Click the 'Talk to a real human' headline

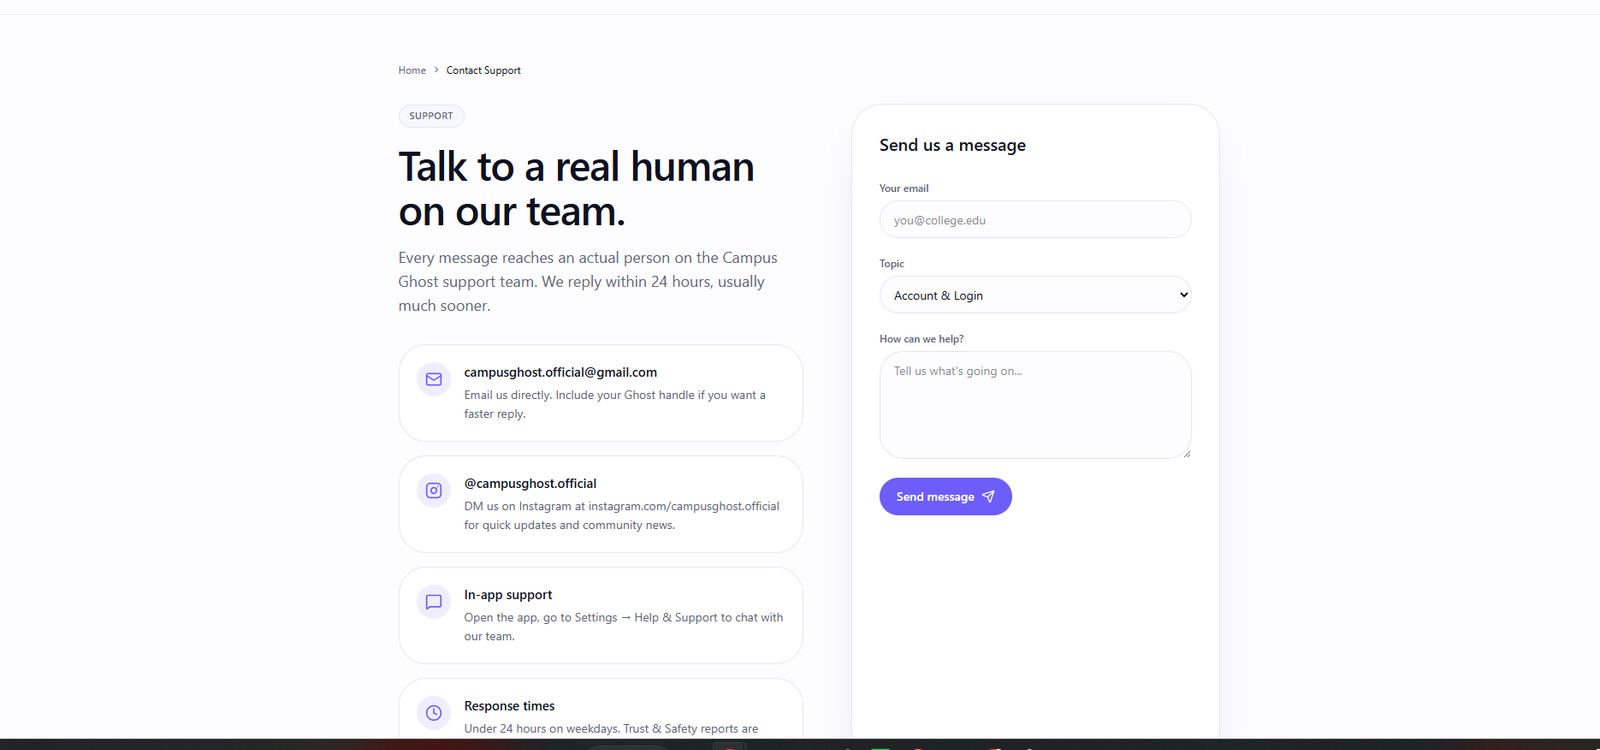tap(576, 189)
